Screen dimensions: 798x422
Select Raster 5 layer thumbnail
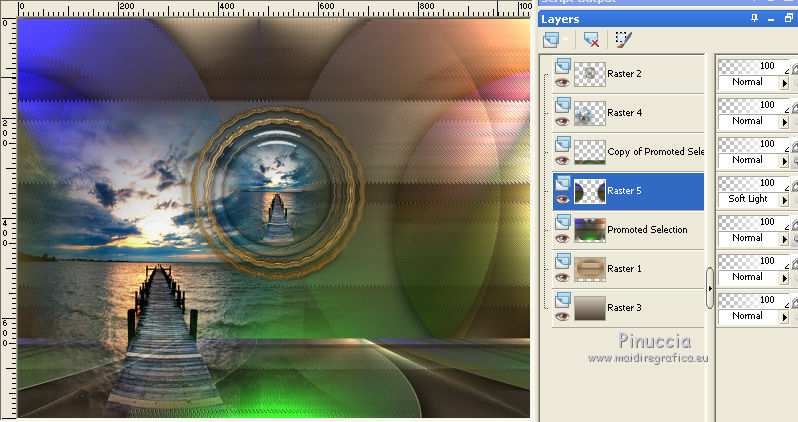(x=590, y=191)
